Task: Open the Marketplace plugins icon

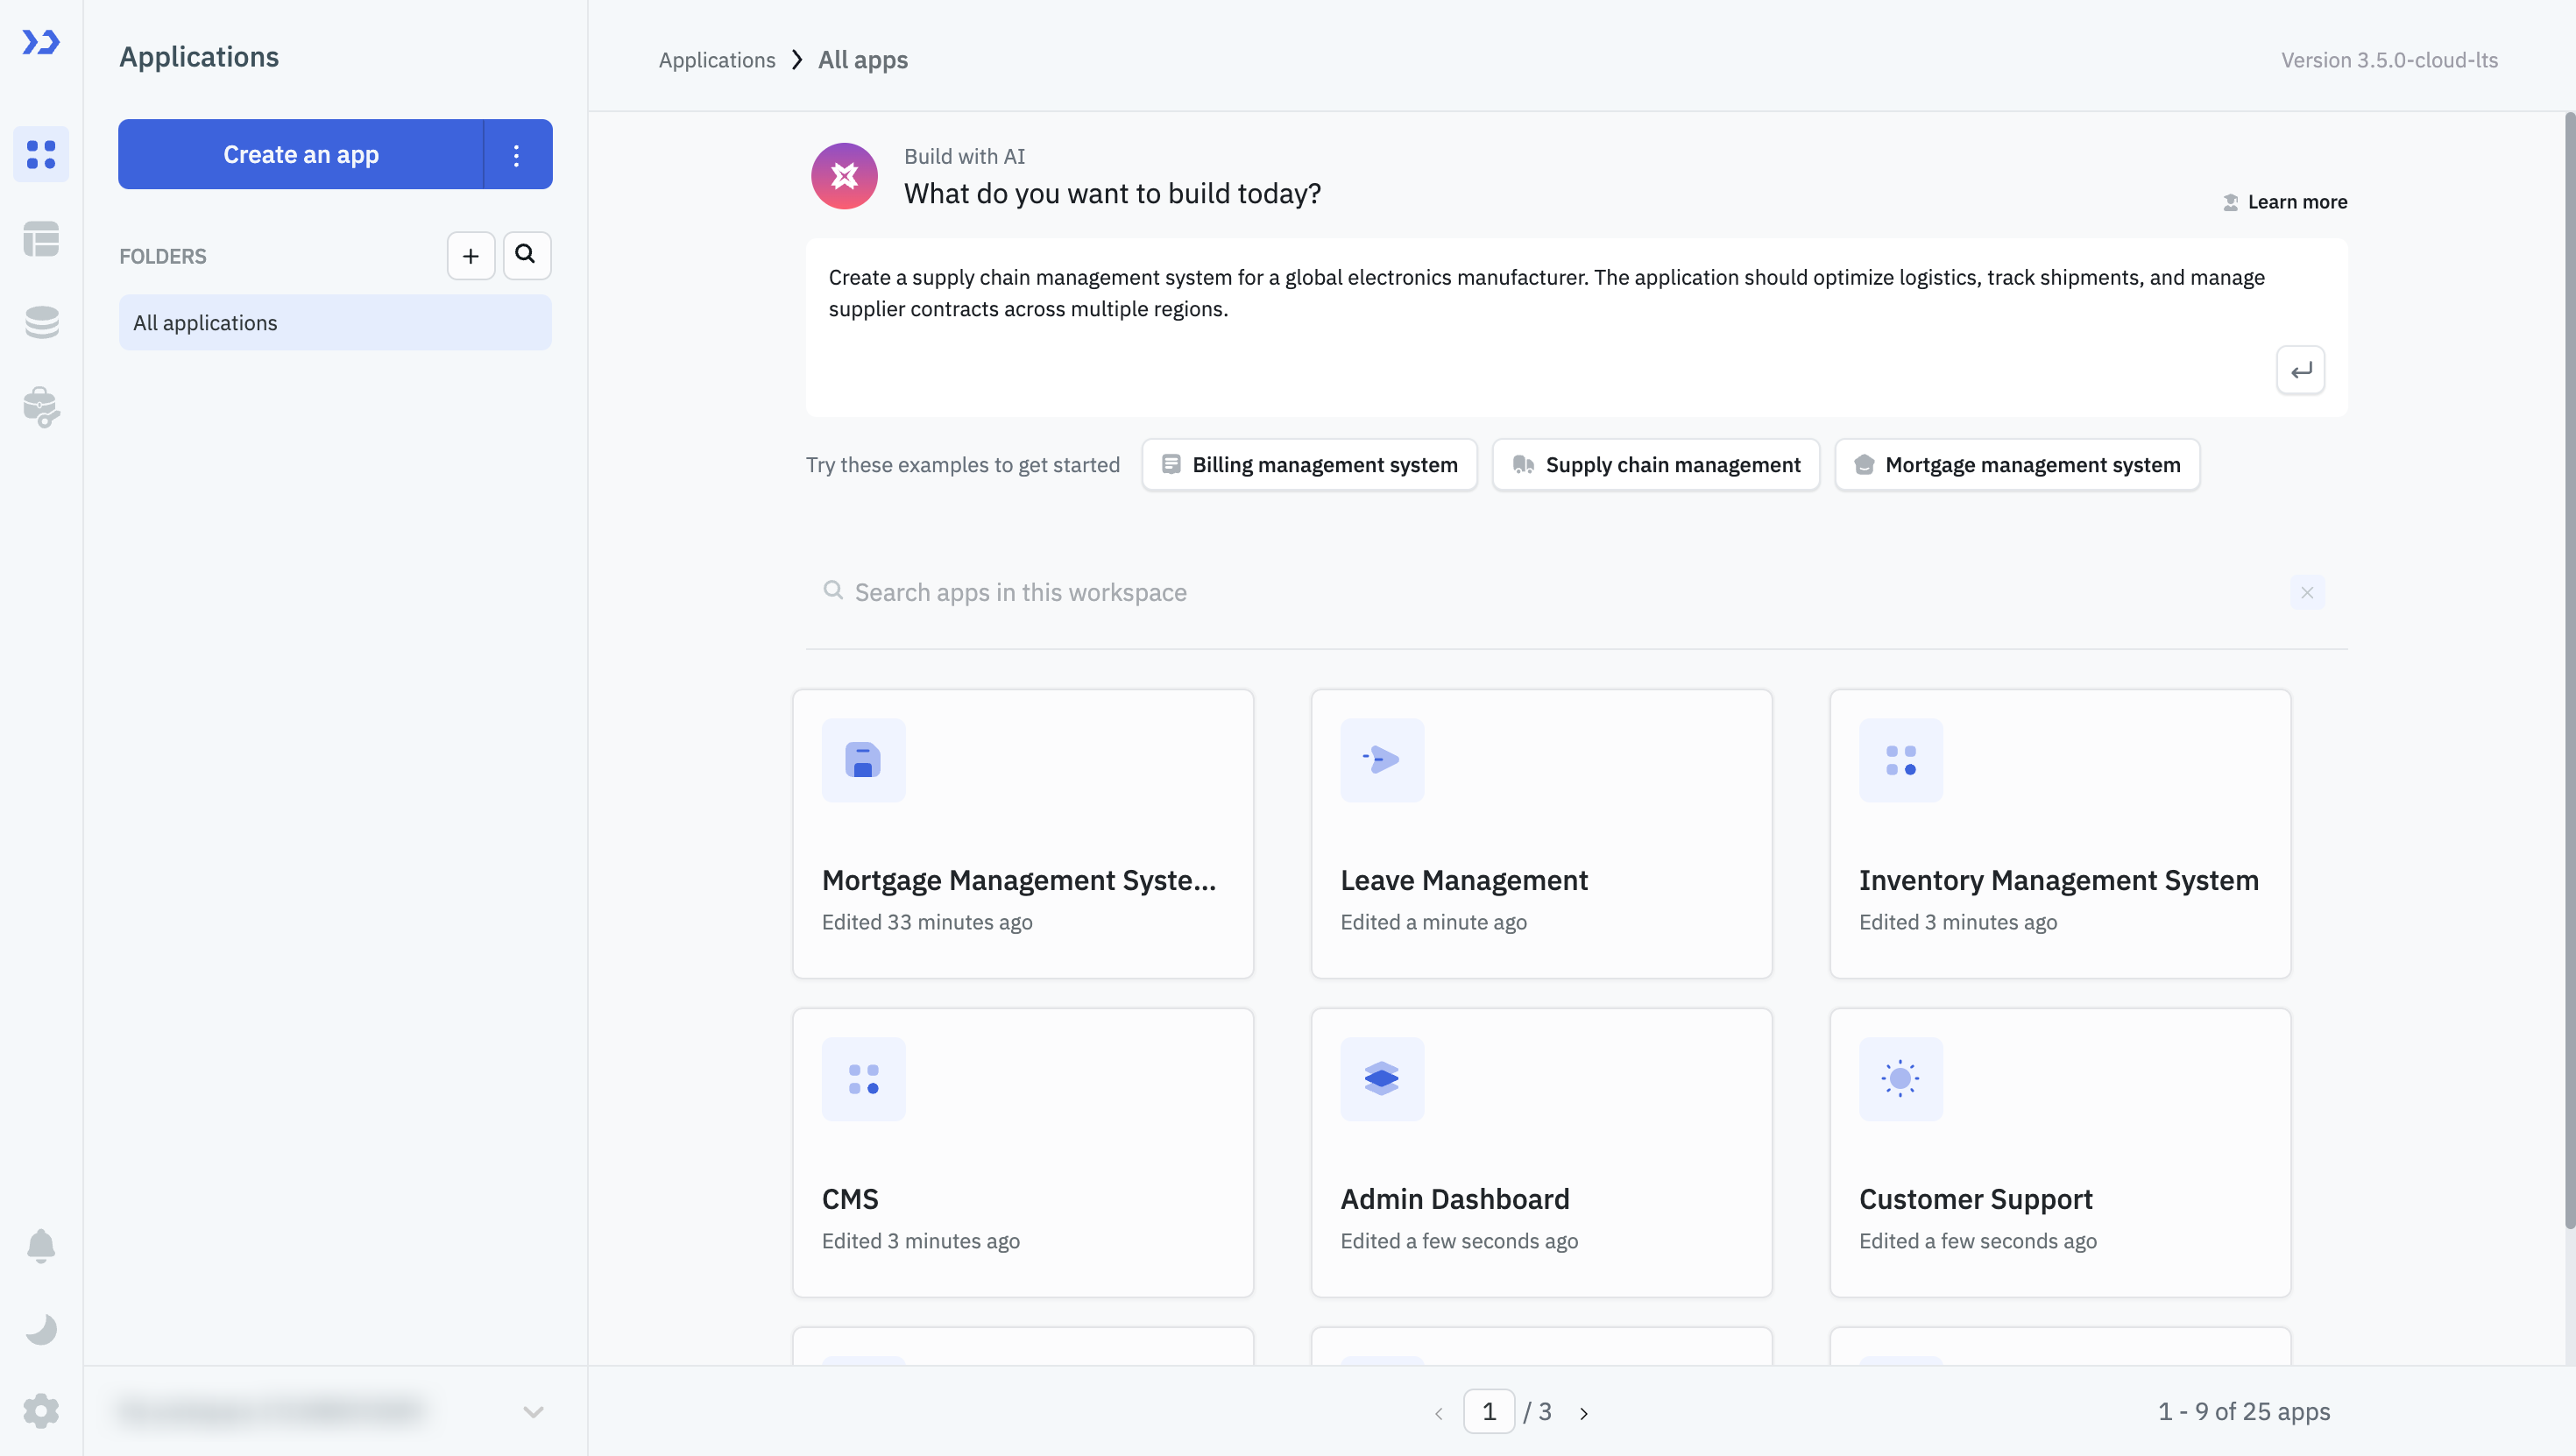Action: (41, 407)
